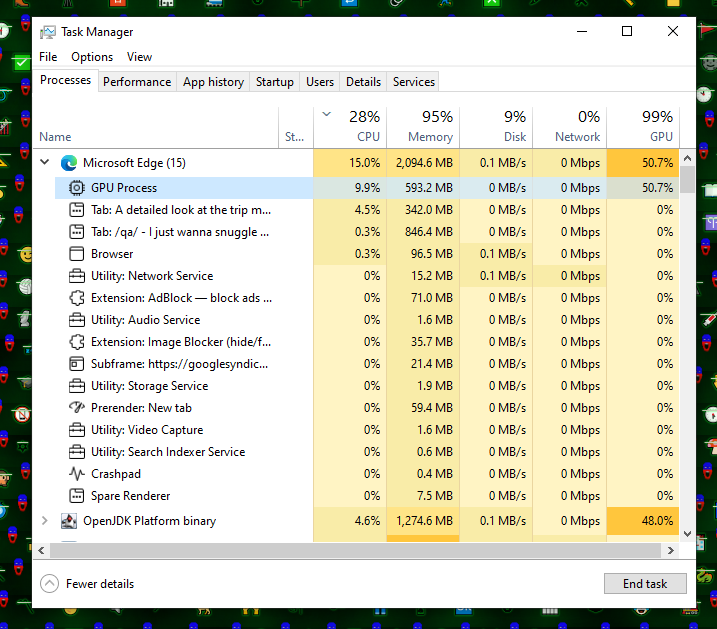This screenshot has height=629, width=717.
Task: Click the OpenJDK Platform binary icon
Action: tap(69, 521)
